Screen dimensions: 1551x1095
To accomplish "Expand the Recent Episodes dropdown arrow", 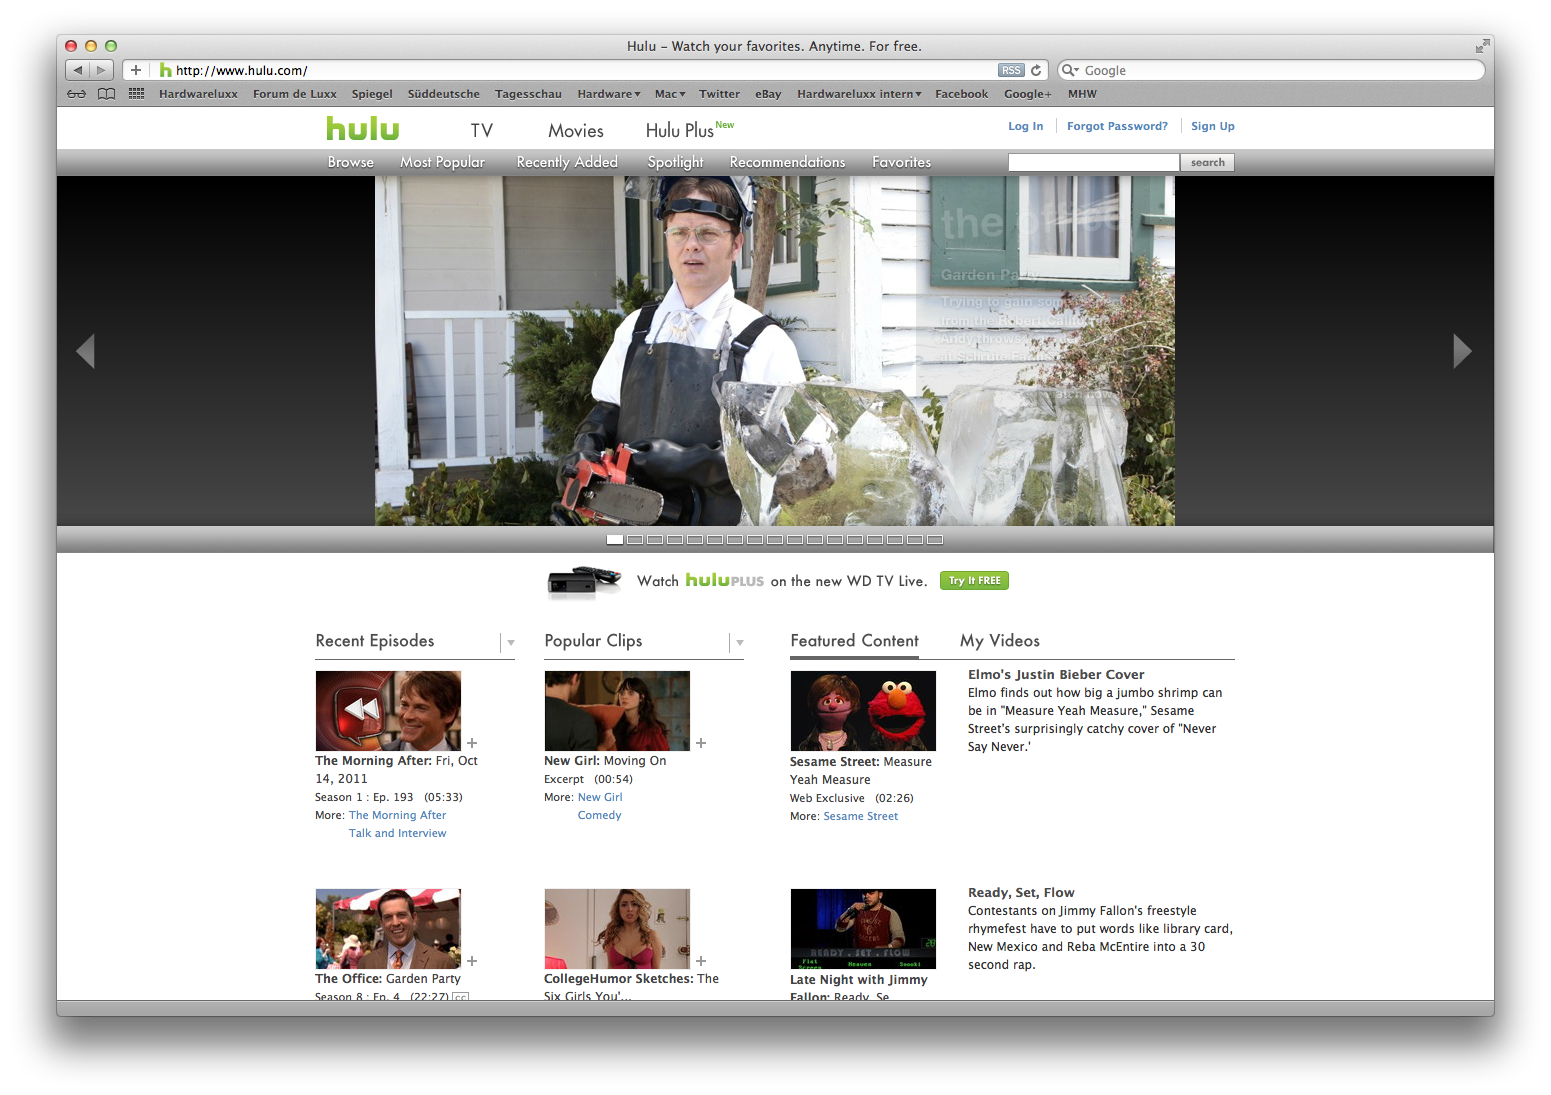I will coord(511,643).
